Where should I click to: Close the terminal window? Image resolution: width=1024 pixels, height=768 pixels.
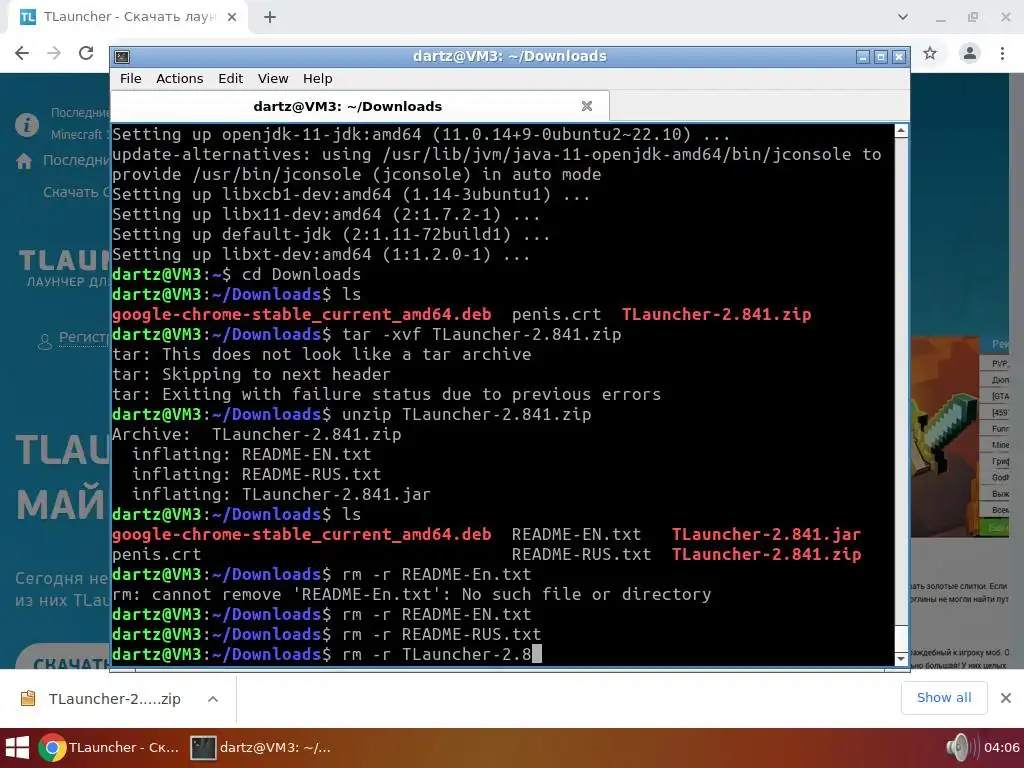pos(899,57)
